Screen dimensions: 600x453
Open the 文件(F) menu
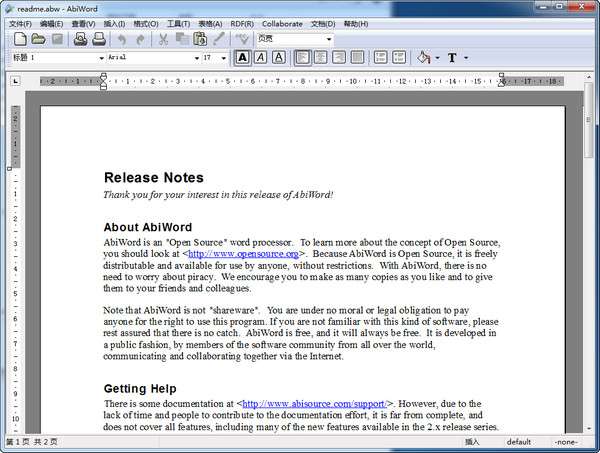[20, 24]
